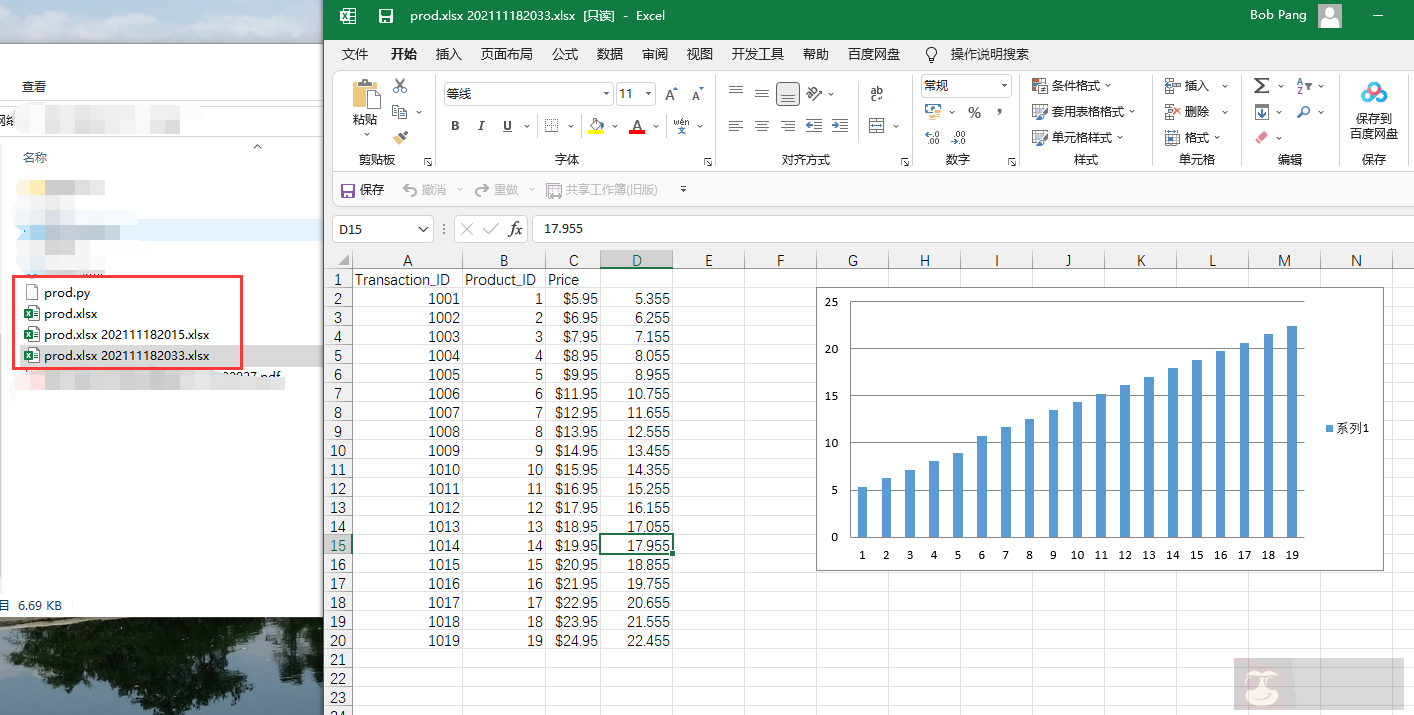Open the font color swatch dropdown
Viewport: 1414px width, 715px height.
click(x=657, y=126)
